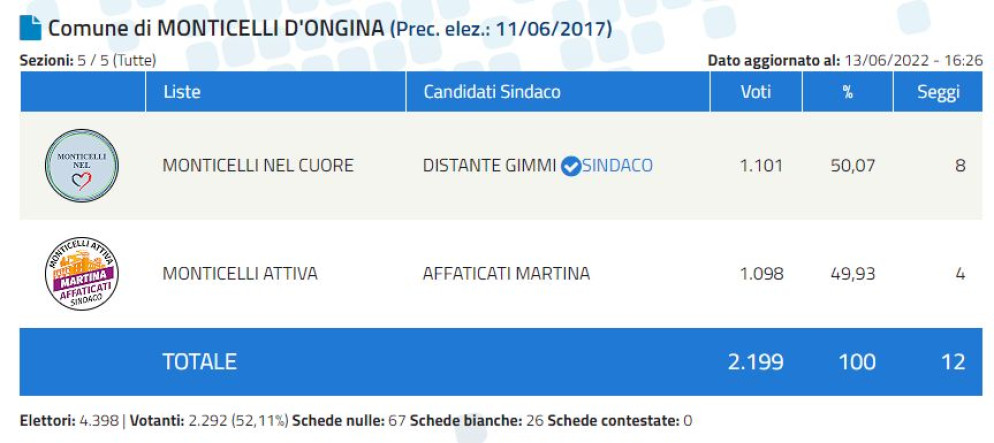Click the TOTALE row label
994x443 pixels.
199,362
